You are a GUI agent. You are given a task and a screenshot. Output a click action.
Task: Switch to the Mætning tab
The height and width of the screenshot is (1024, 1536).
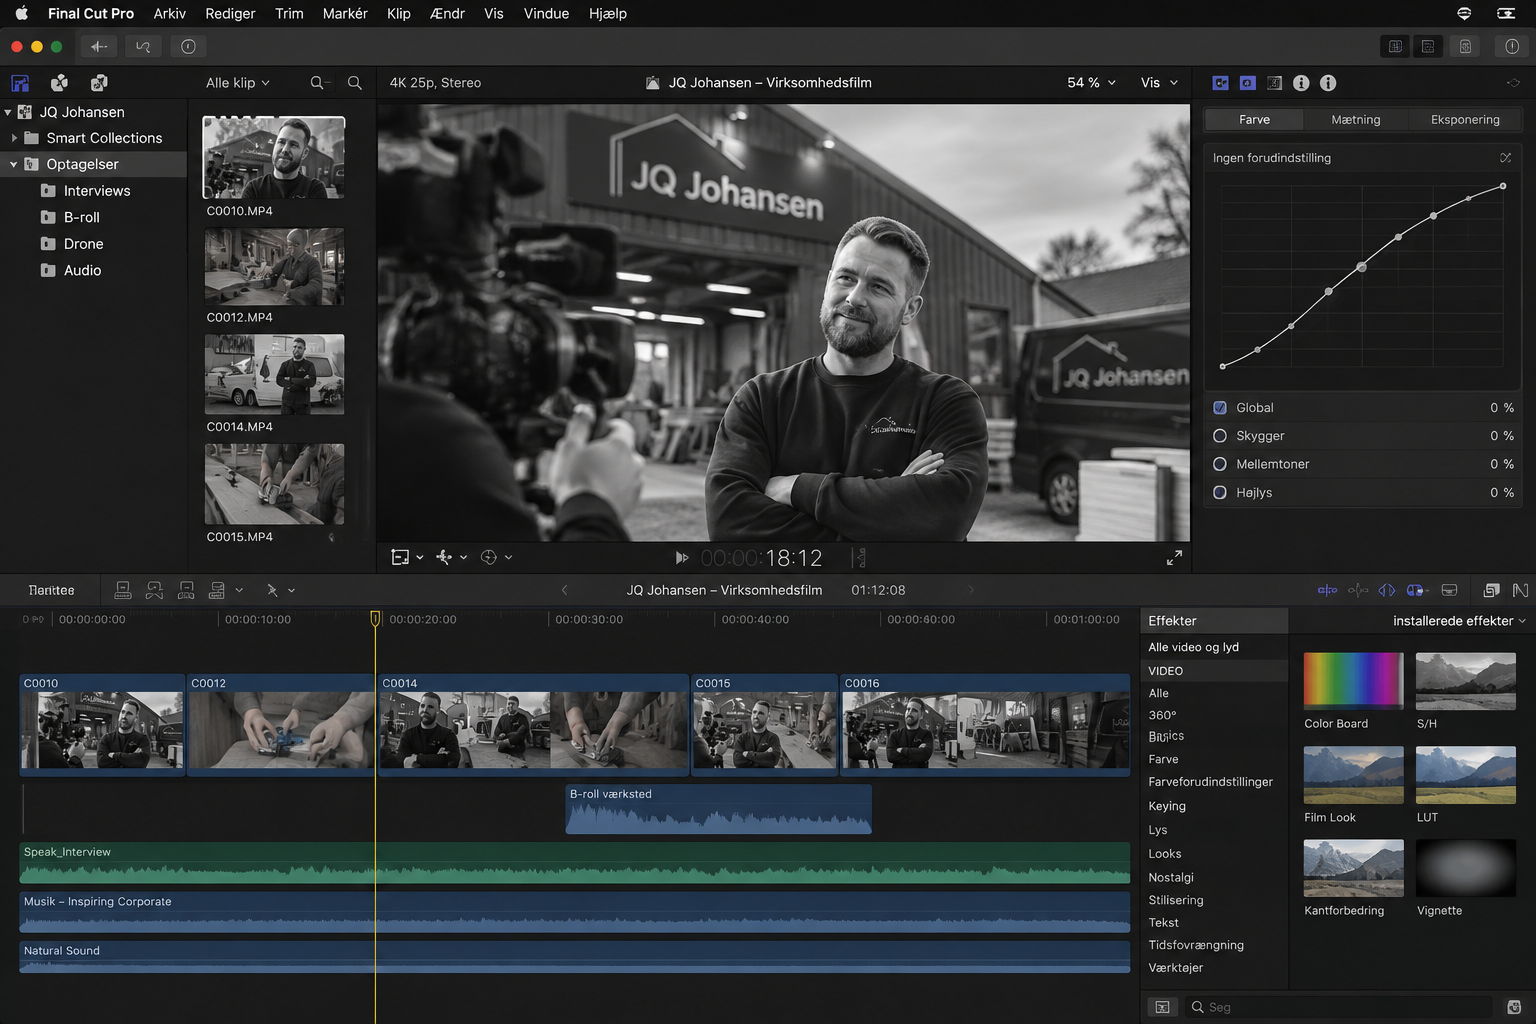tap(1355, 119)
